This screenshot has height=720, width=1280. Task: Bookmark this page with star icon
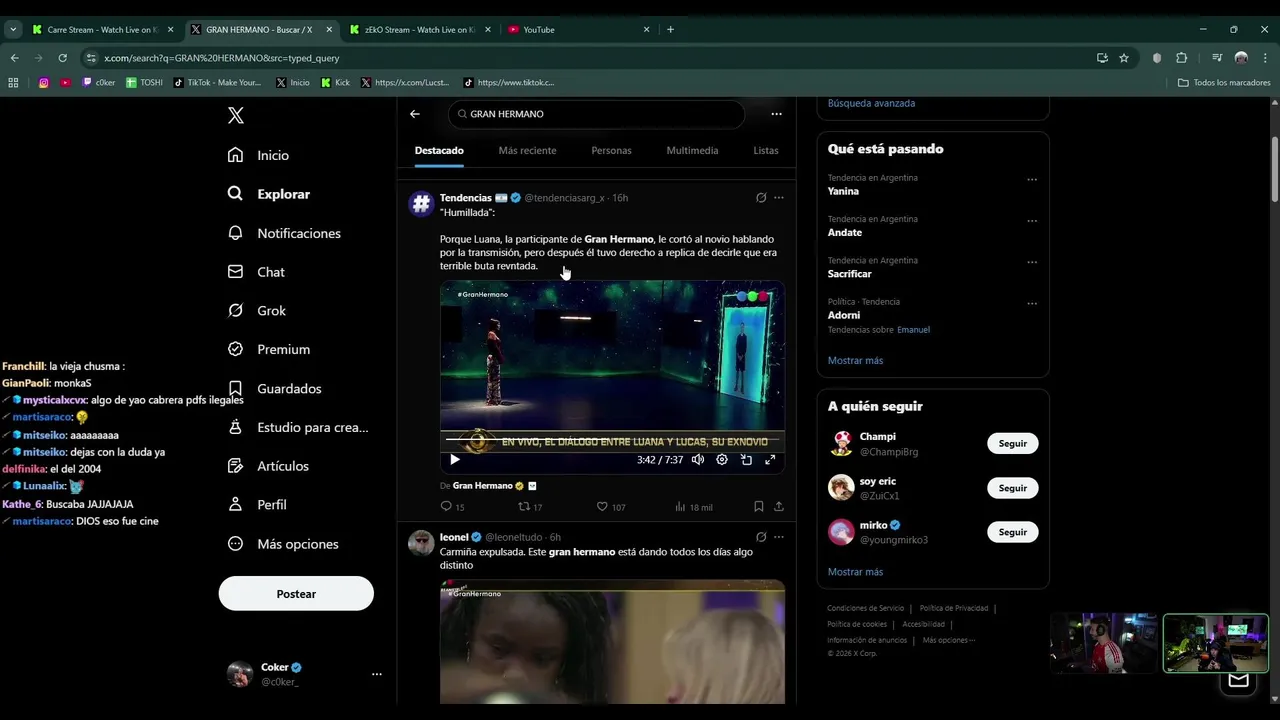(1124, 58)
